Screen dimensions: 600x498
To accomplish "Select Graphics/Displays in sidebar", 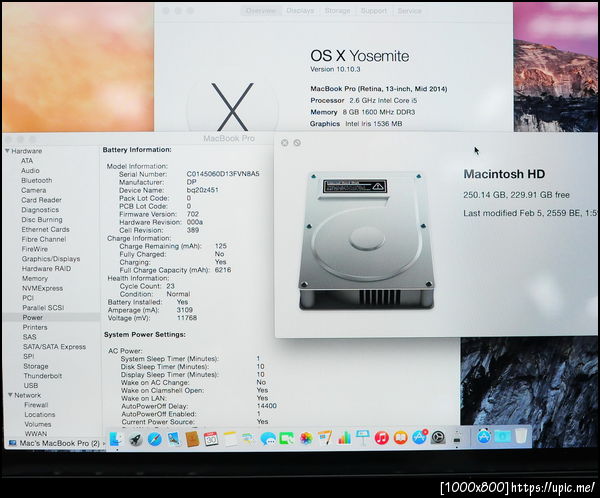I will point(51,259).
